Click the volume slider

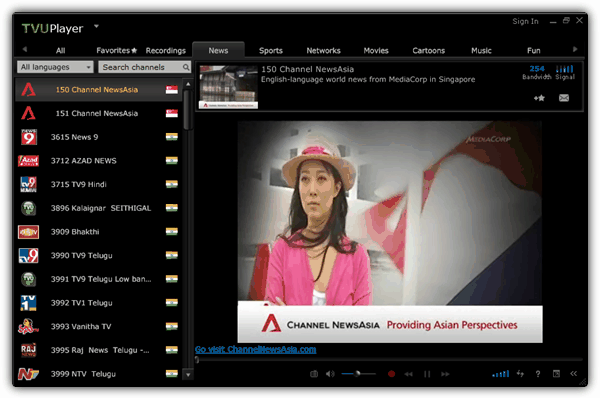pyautogui.click(x=358, y=374)
